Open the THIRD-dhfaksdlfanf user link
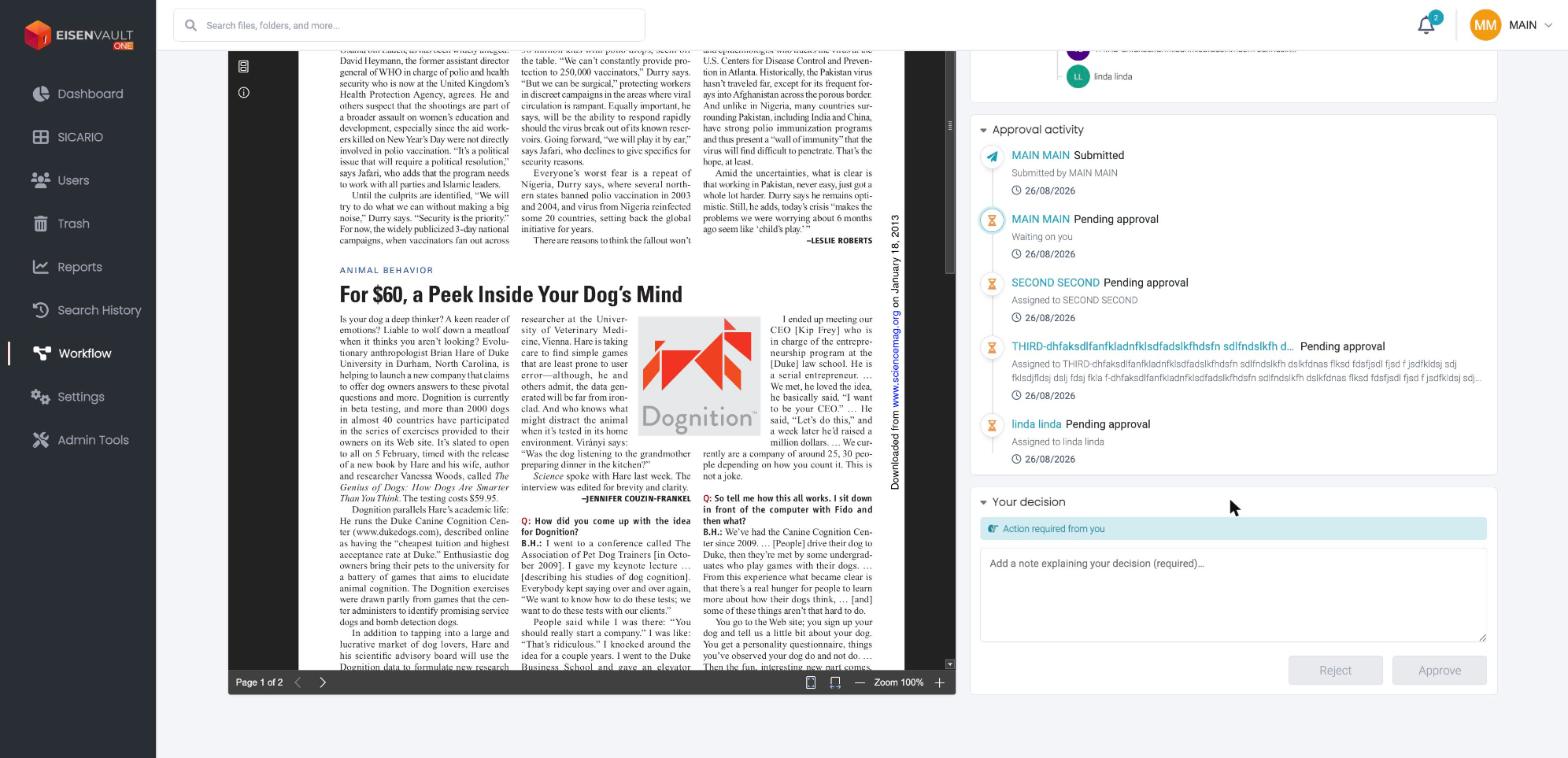Screen dimensions: 1568x758 (x=1152, y=346)
